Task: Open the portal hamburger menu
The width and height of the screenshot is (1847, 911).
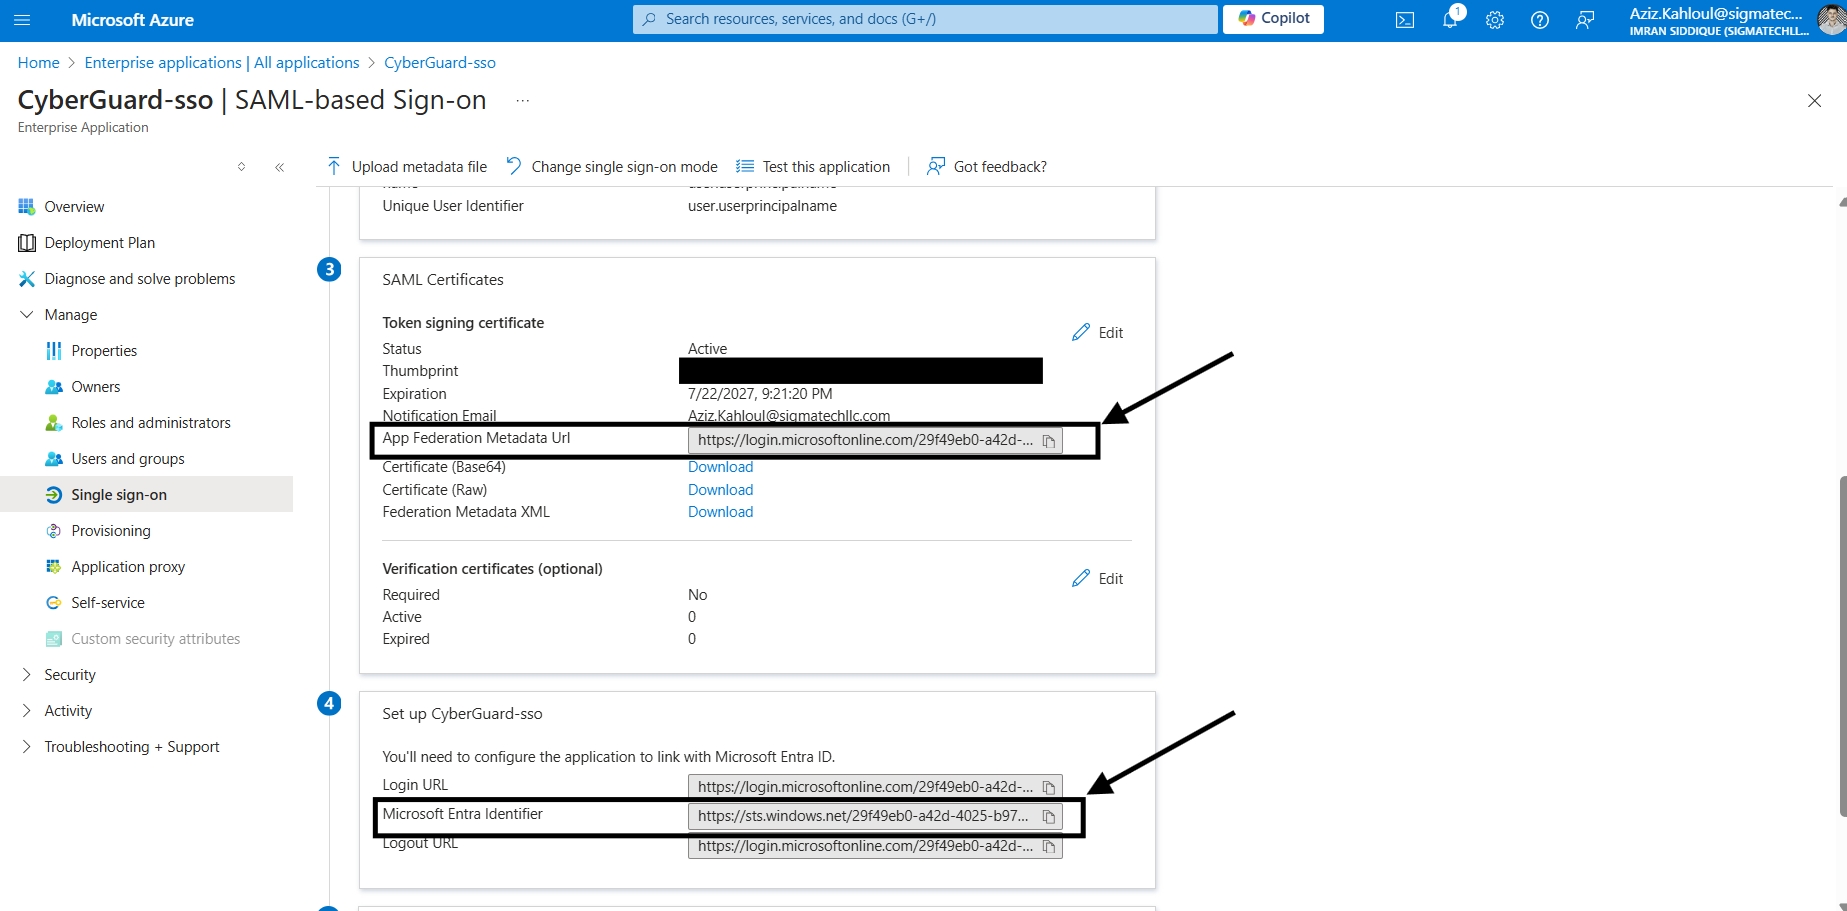Action: [22, 20]
